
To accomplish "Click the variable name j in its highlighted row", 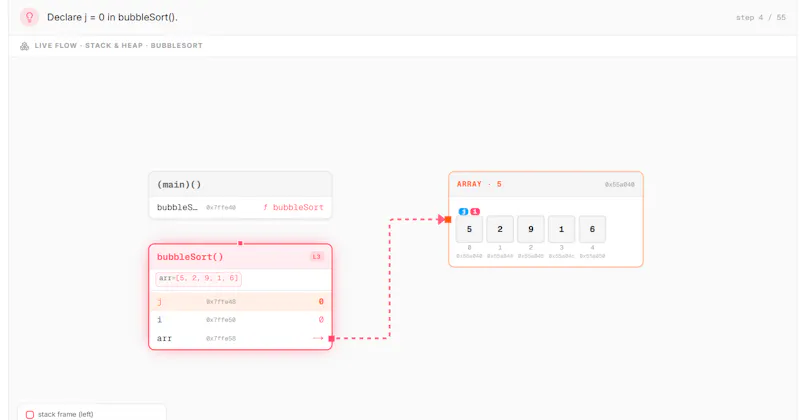I will [159, 302].
